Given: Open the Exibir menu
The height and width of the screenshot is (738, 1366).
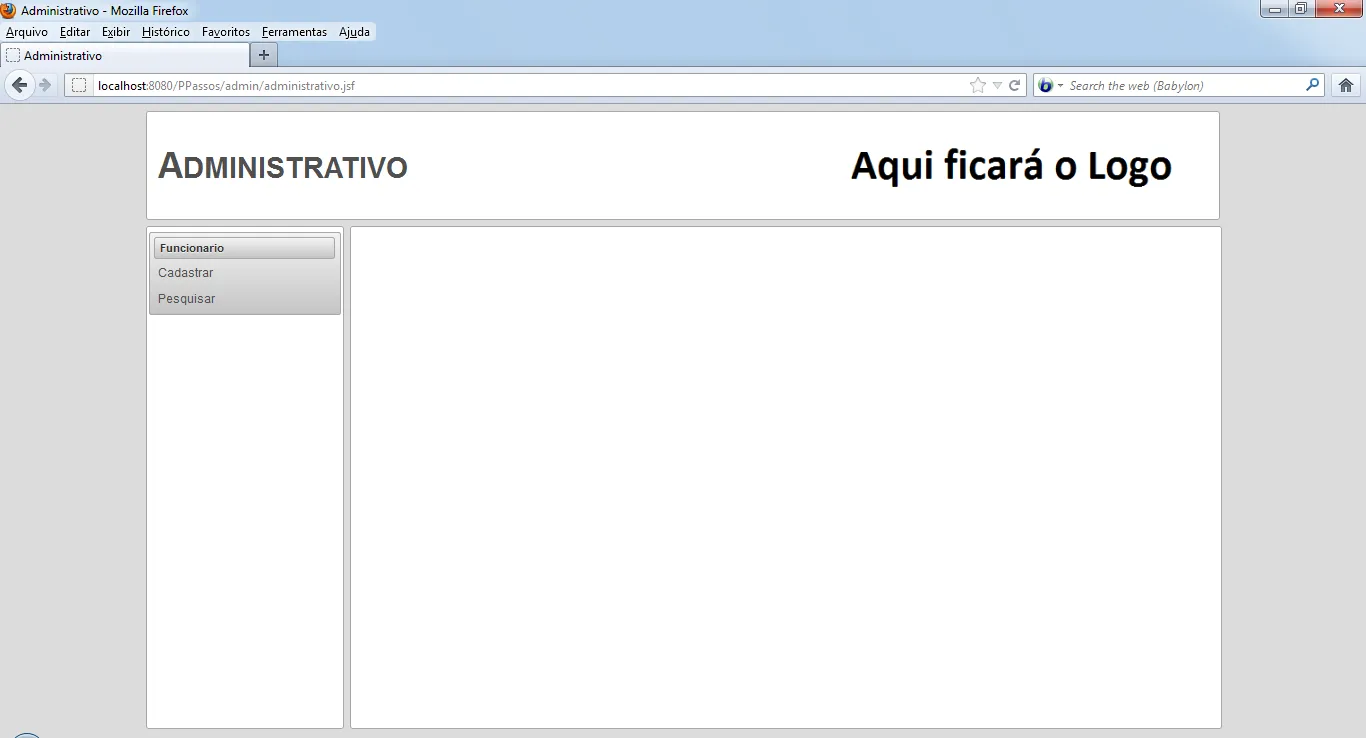Looking at the screenshot, I should tap(116, 32).
